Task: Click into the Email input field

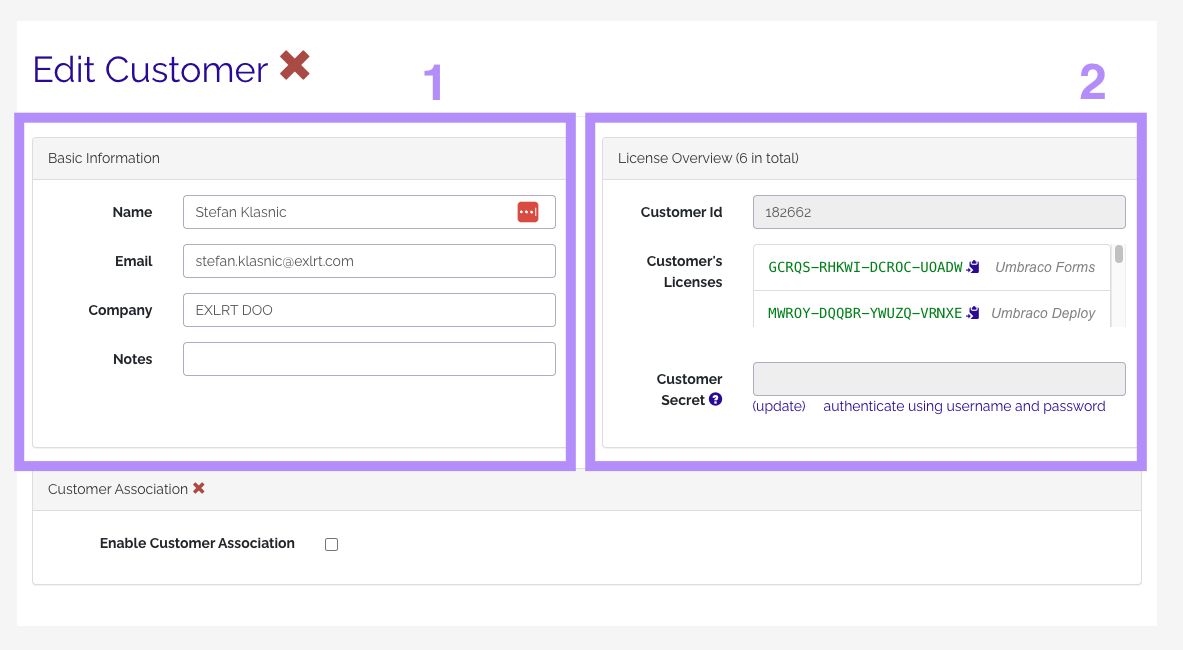Action: (x=368, y=261)
